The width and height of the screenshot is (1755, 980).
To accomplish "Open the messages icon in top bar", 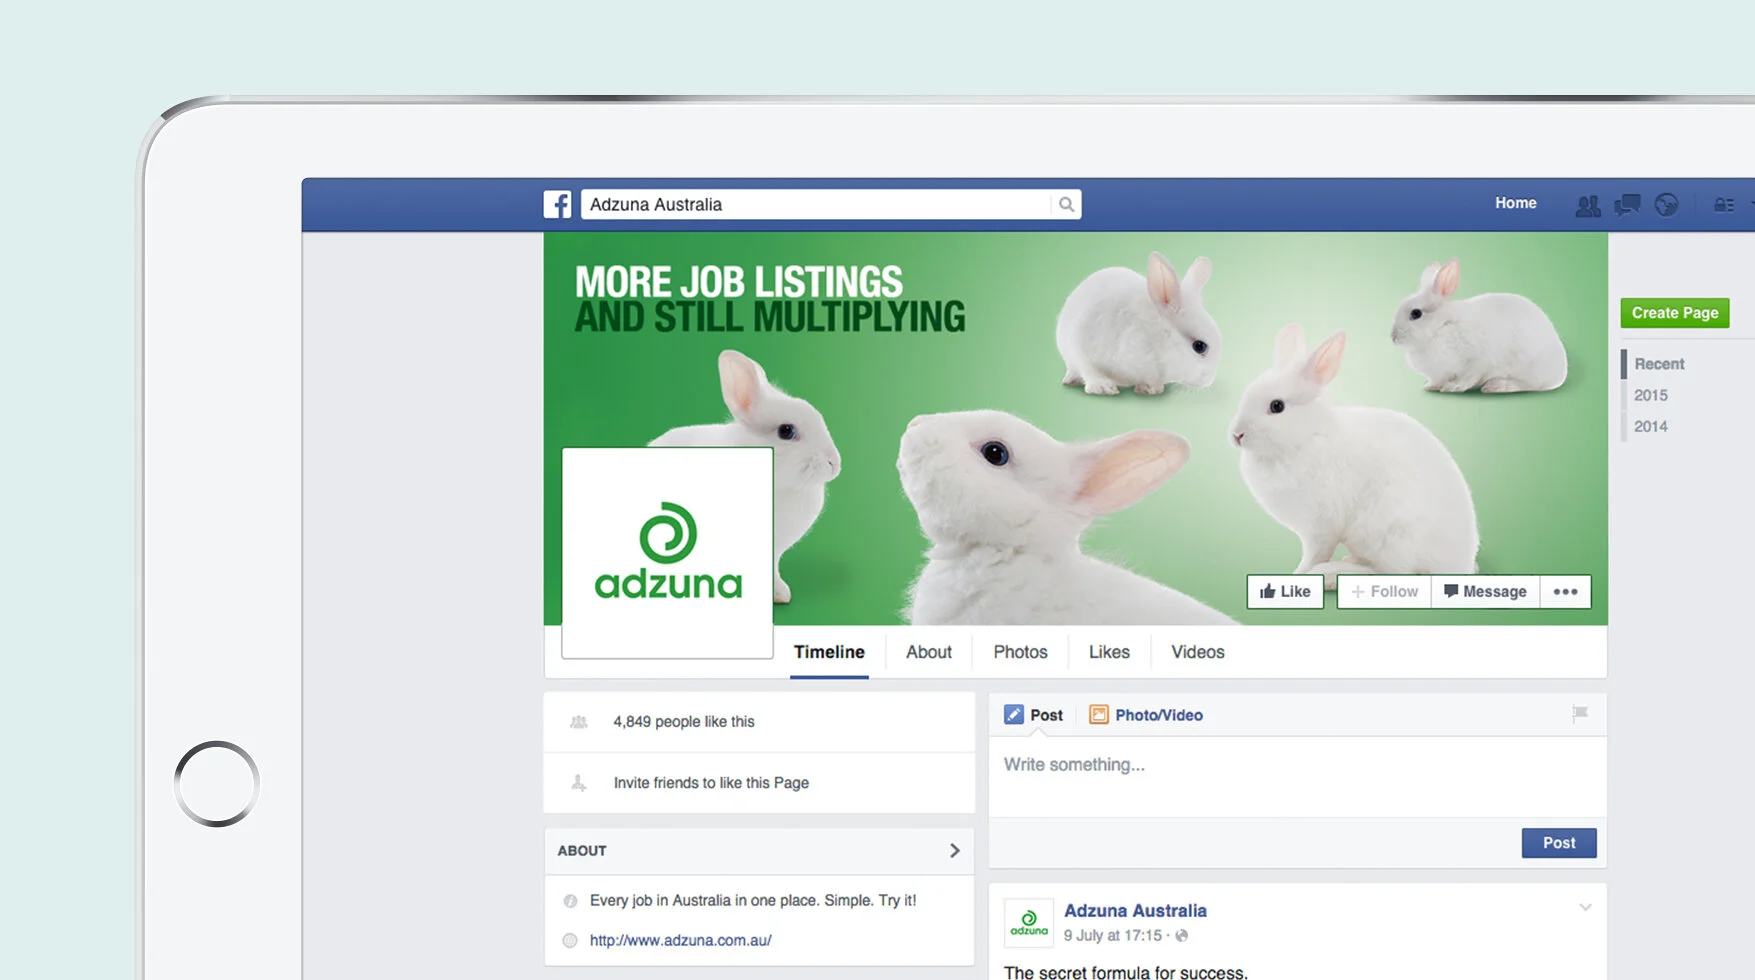I will (1627, 205).
